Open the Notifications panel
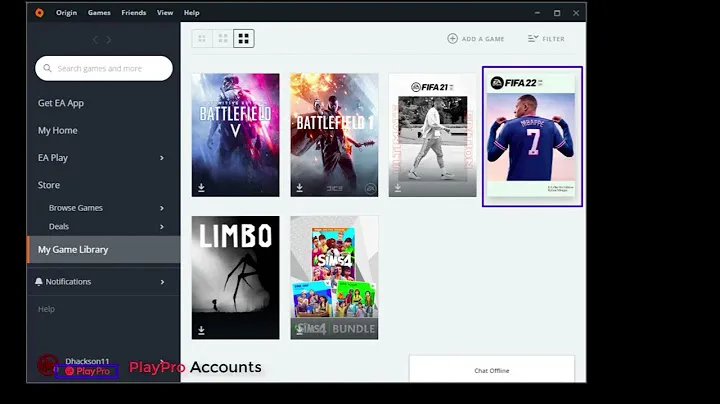Viewport: 720px width, 404px height. (x=68, y=282)
